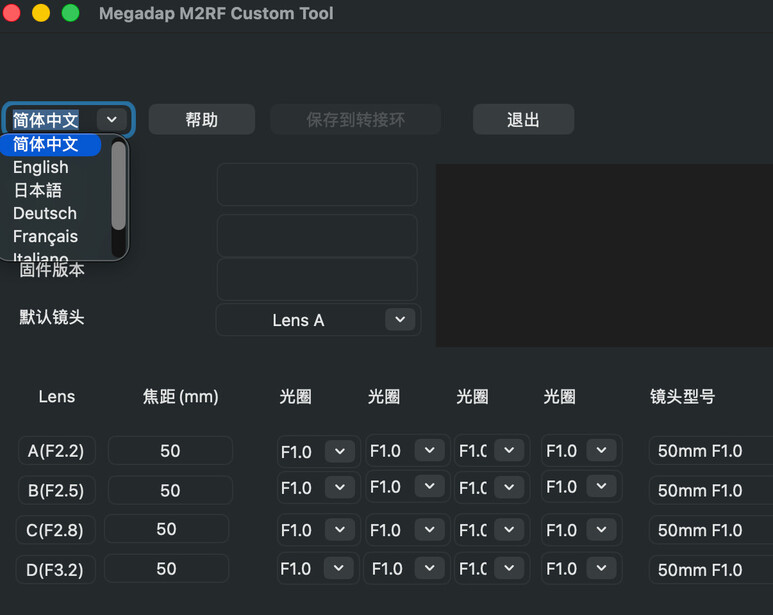The width and height of the screenshot is (773, 615).
Task: Open the language selector dropdown
Action: pyautogui.click(x=112, y=120)
